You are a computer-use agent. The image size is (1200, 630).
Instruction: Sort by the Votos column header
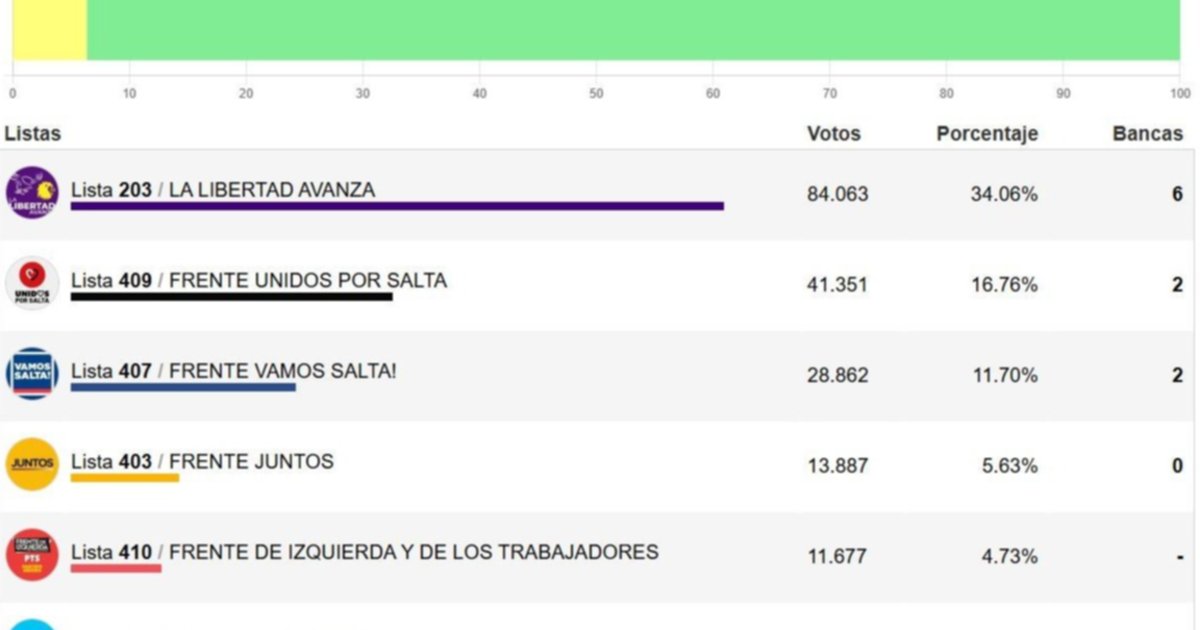[833, 134]
